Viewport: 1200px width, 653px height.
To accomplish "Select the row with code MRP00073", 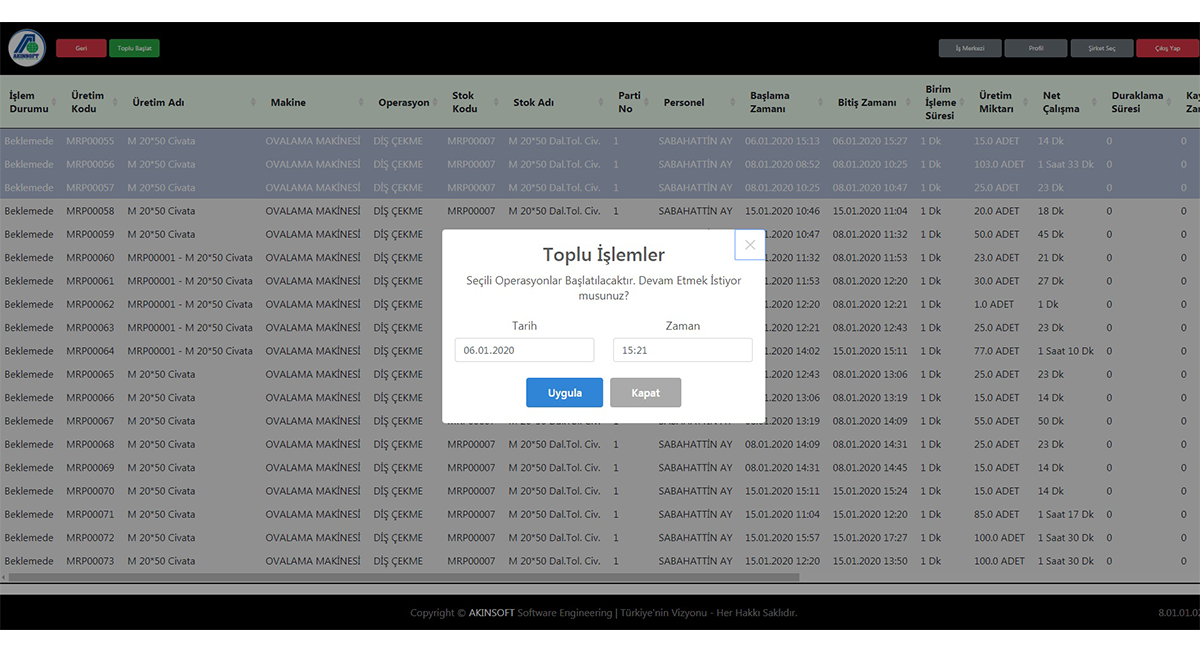I will tap(90, 561).
